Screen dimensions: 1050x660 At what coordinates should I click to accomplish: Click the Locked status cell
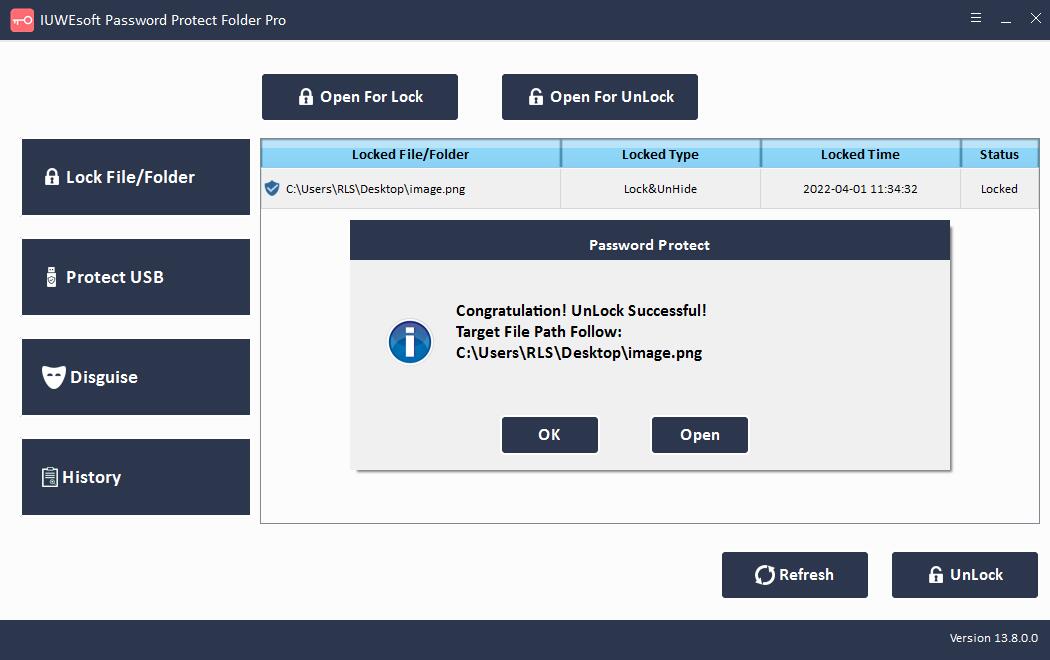(999, 189)
